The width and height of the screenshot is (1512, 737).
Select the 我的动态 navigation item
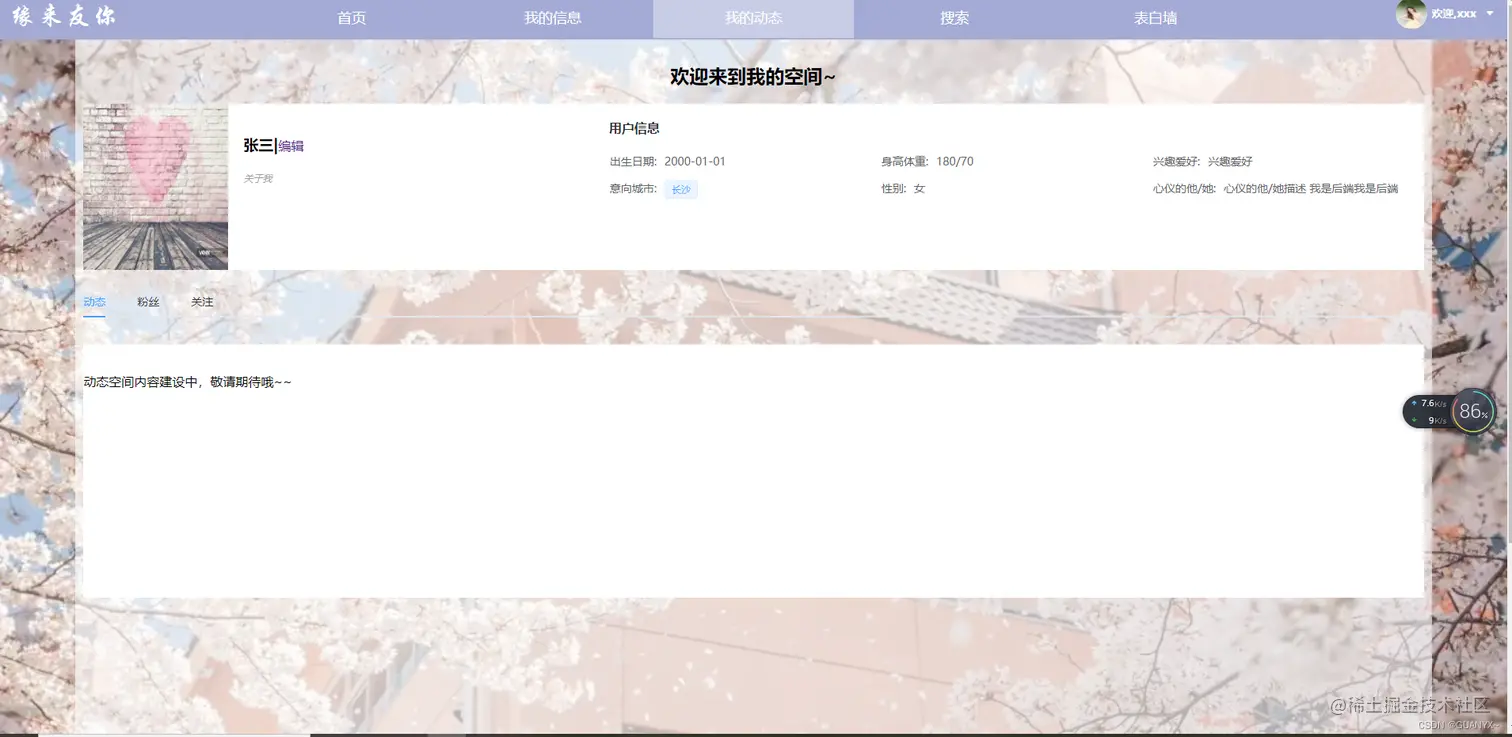point(754,17)
